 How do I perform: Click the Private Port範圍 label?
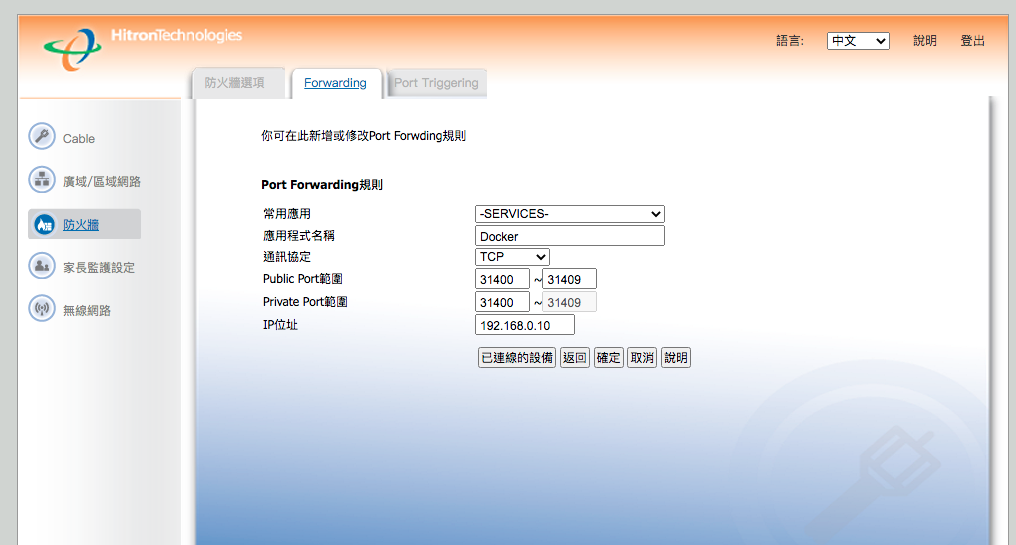pos(305,302)
